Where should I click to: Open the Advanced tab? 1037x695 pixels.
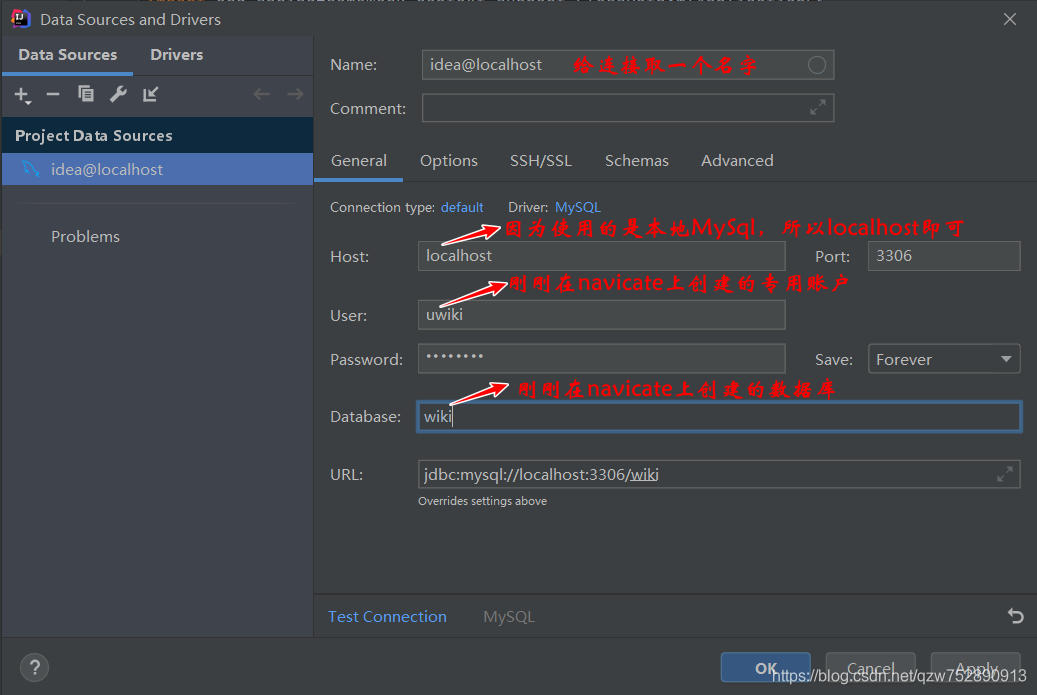[x=737, y=161]
